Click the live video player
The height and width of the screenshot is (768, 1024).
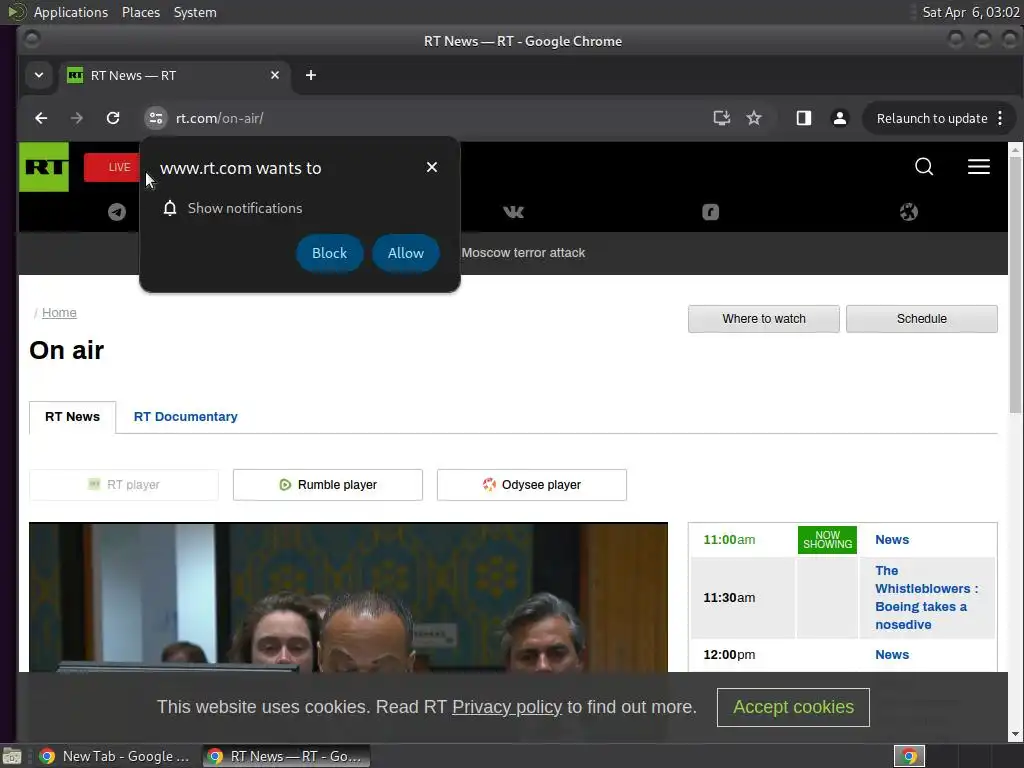[348, 597]
